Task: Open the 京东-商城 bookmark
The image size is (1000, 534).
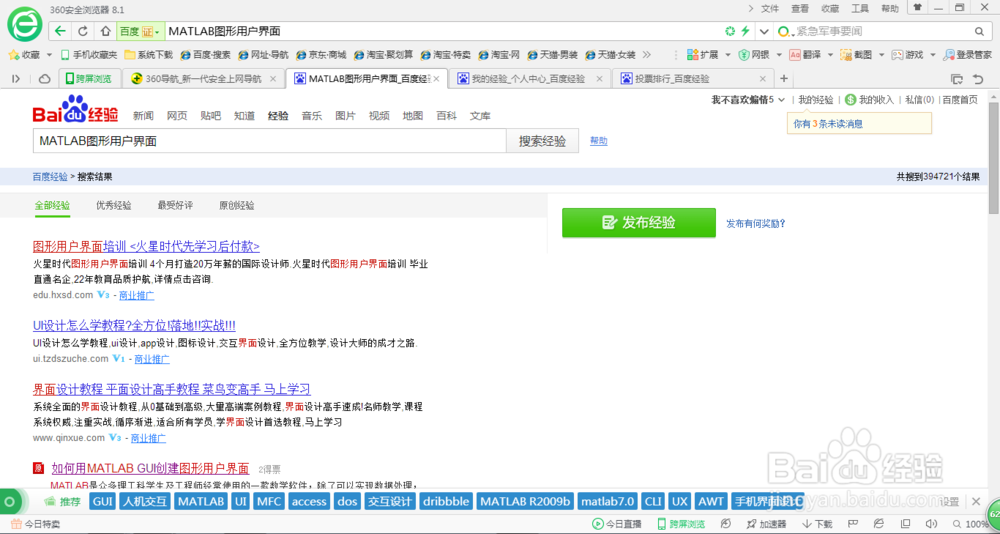Action: 321,55
